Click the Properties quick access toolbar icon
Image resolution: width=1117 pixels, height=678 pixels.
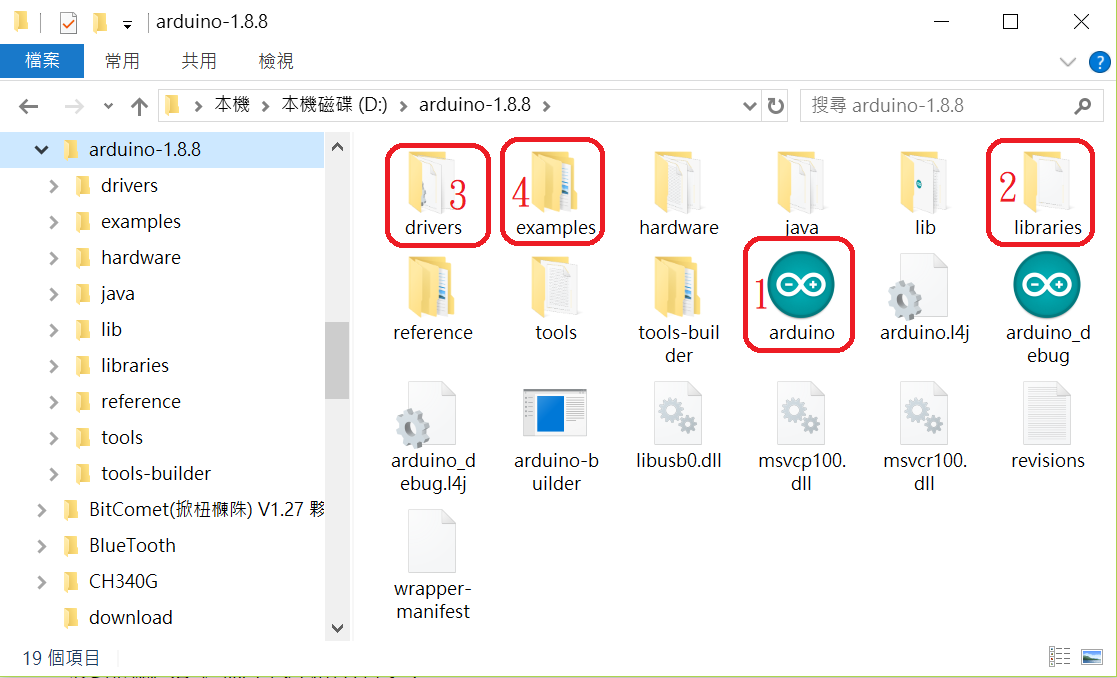(68, 23)
